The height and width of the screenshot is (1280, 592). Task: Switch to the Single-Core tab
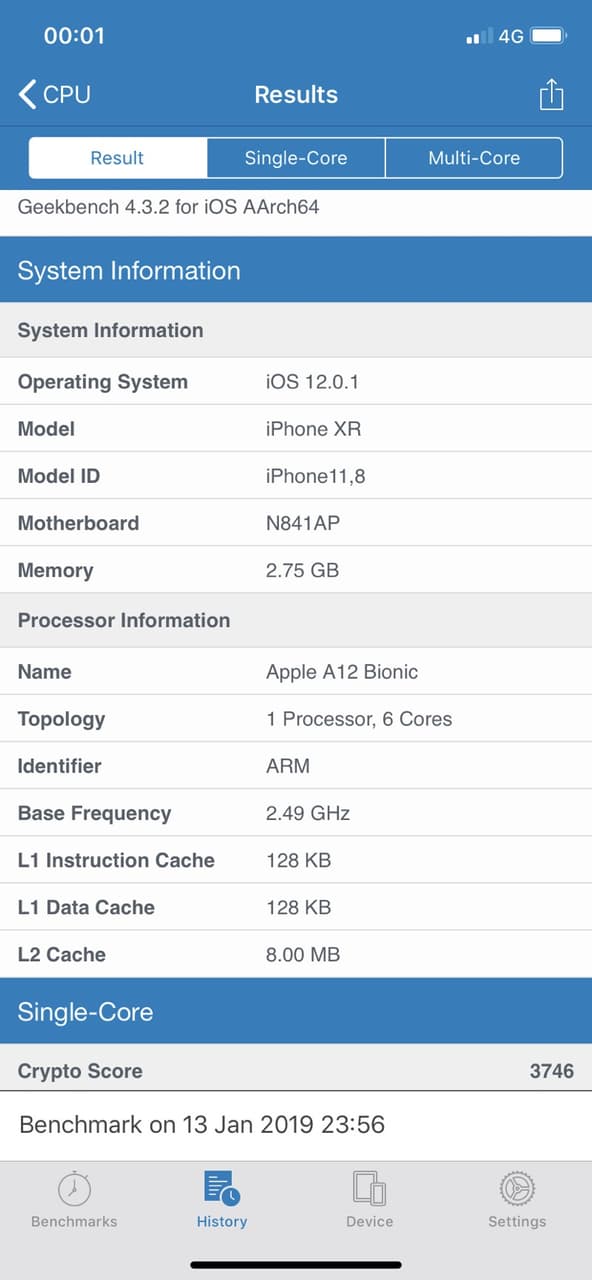(296, 157)
